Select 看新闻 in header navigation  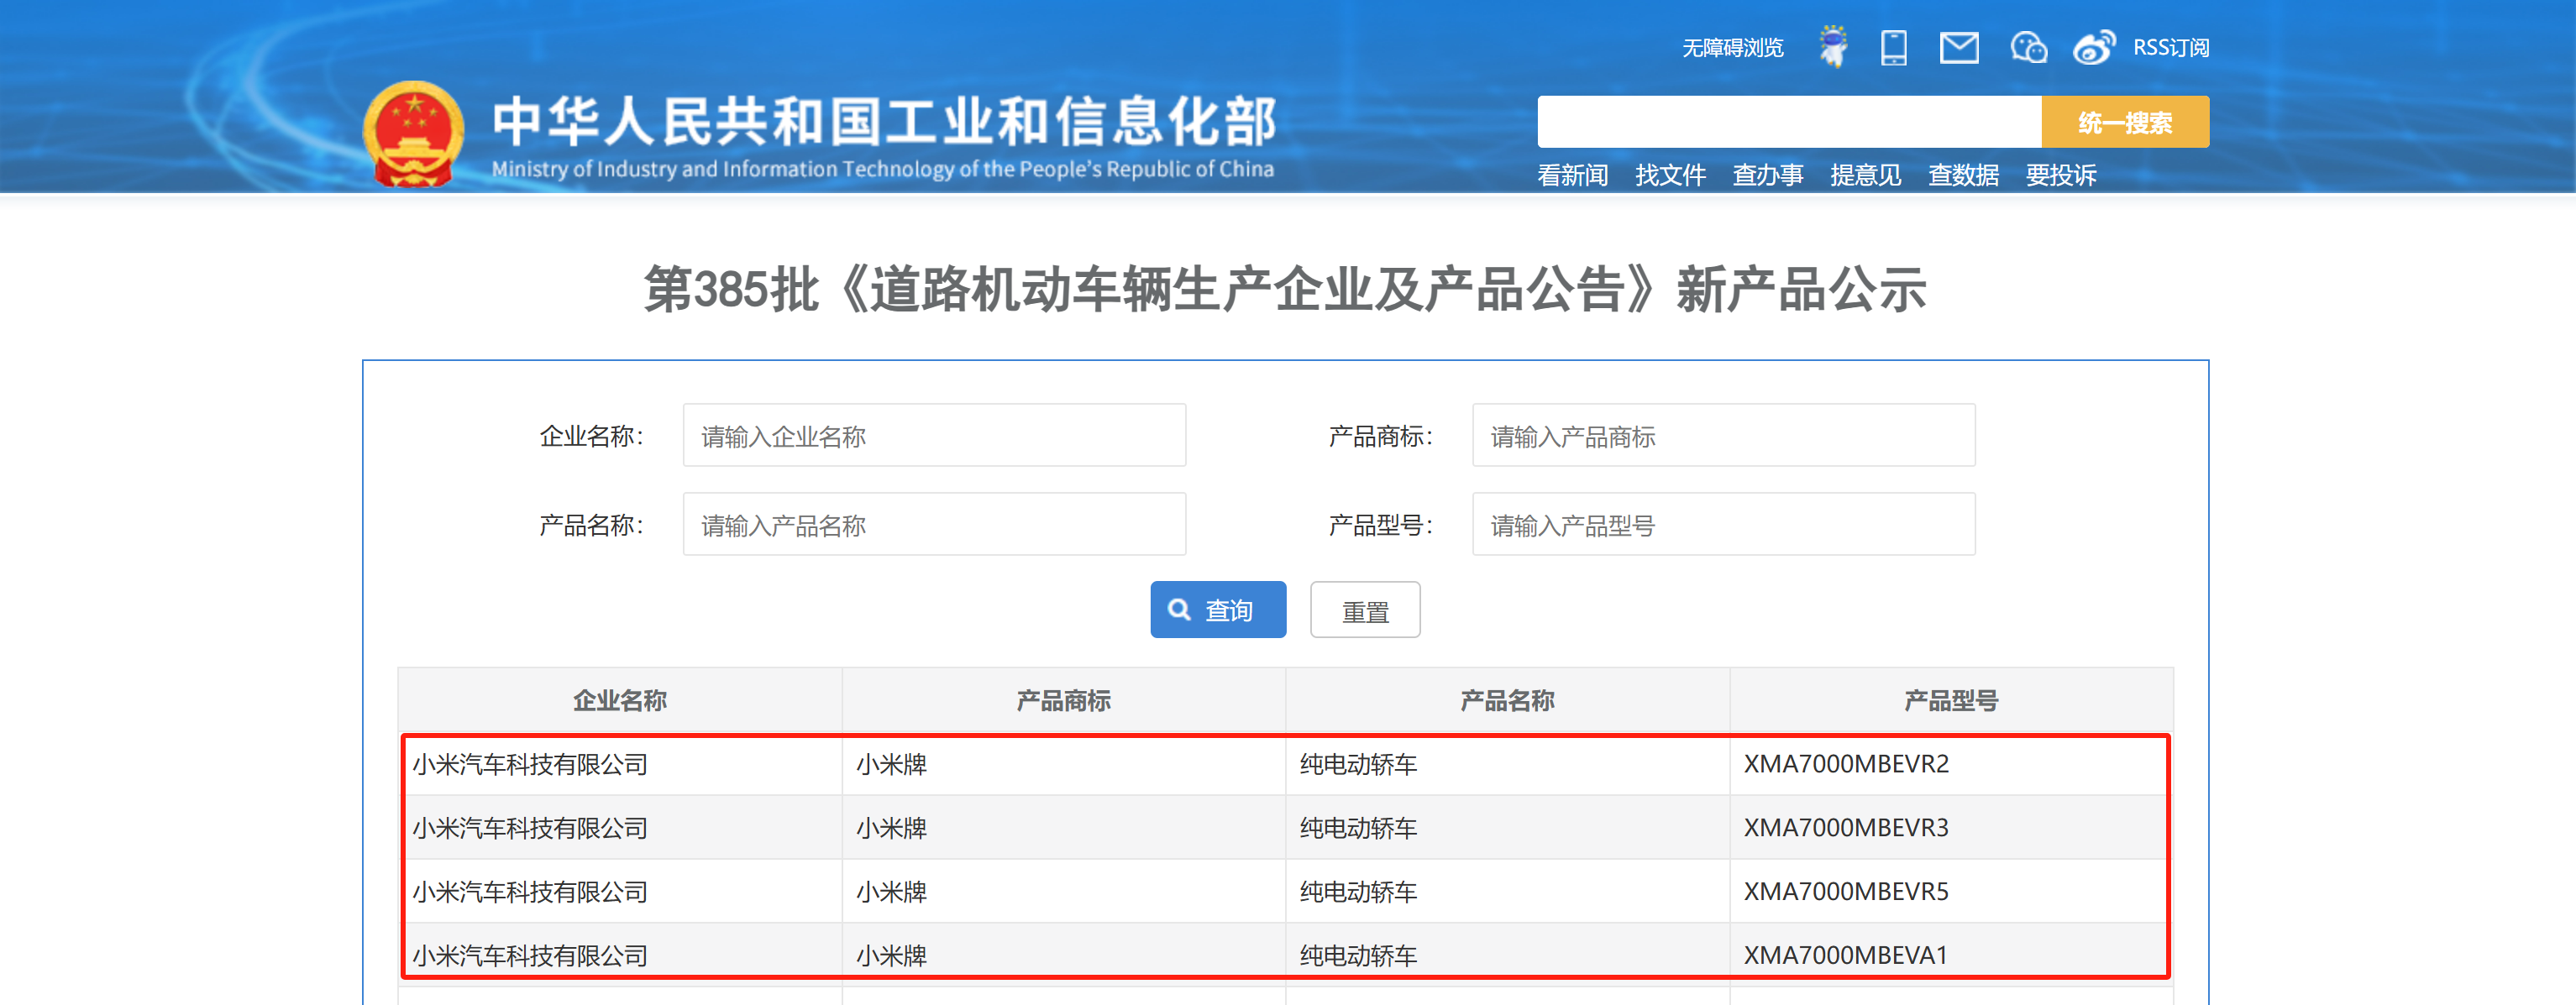click(1572, 175)
